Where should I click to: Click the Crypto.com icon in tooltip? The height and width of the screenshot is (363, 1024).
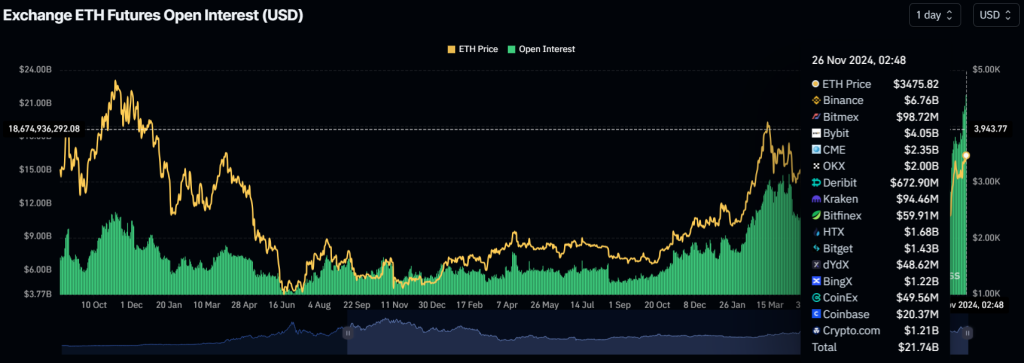click(816, 330)
